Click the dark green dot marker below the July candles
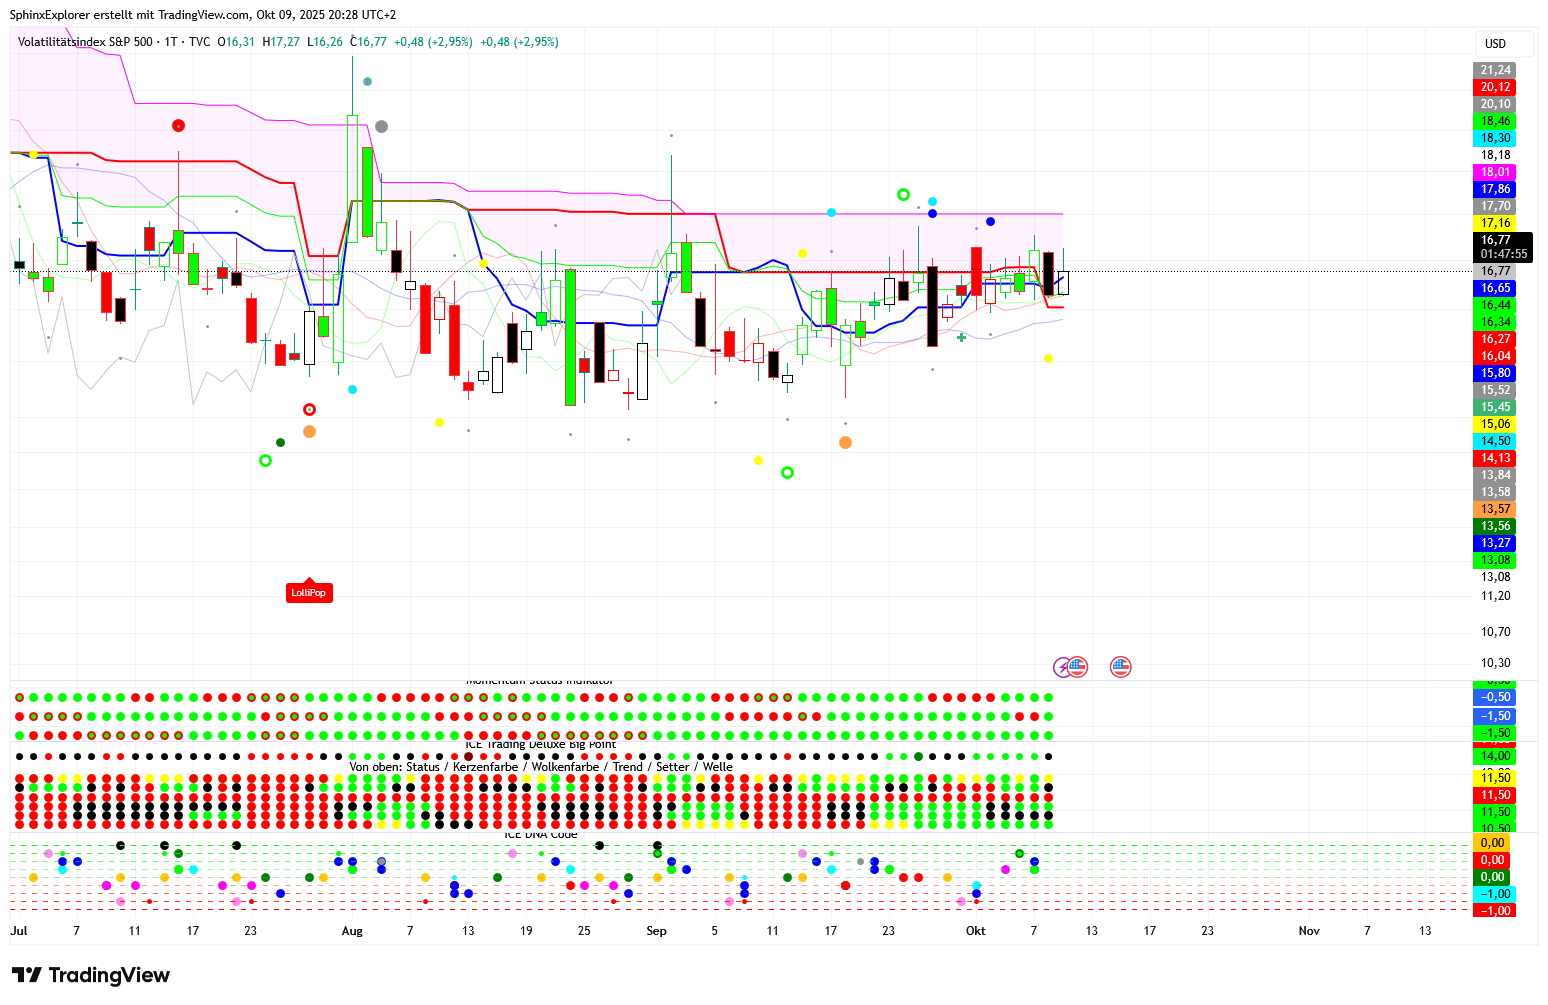The width and height of the screenshot is (1548, 1005). point(280,442)
